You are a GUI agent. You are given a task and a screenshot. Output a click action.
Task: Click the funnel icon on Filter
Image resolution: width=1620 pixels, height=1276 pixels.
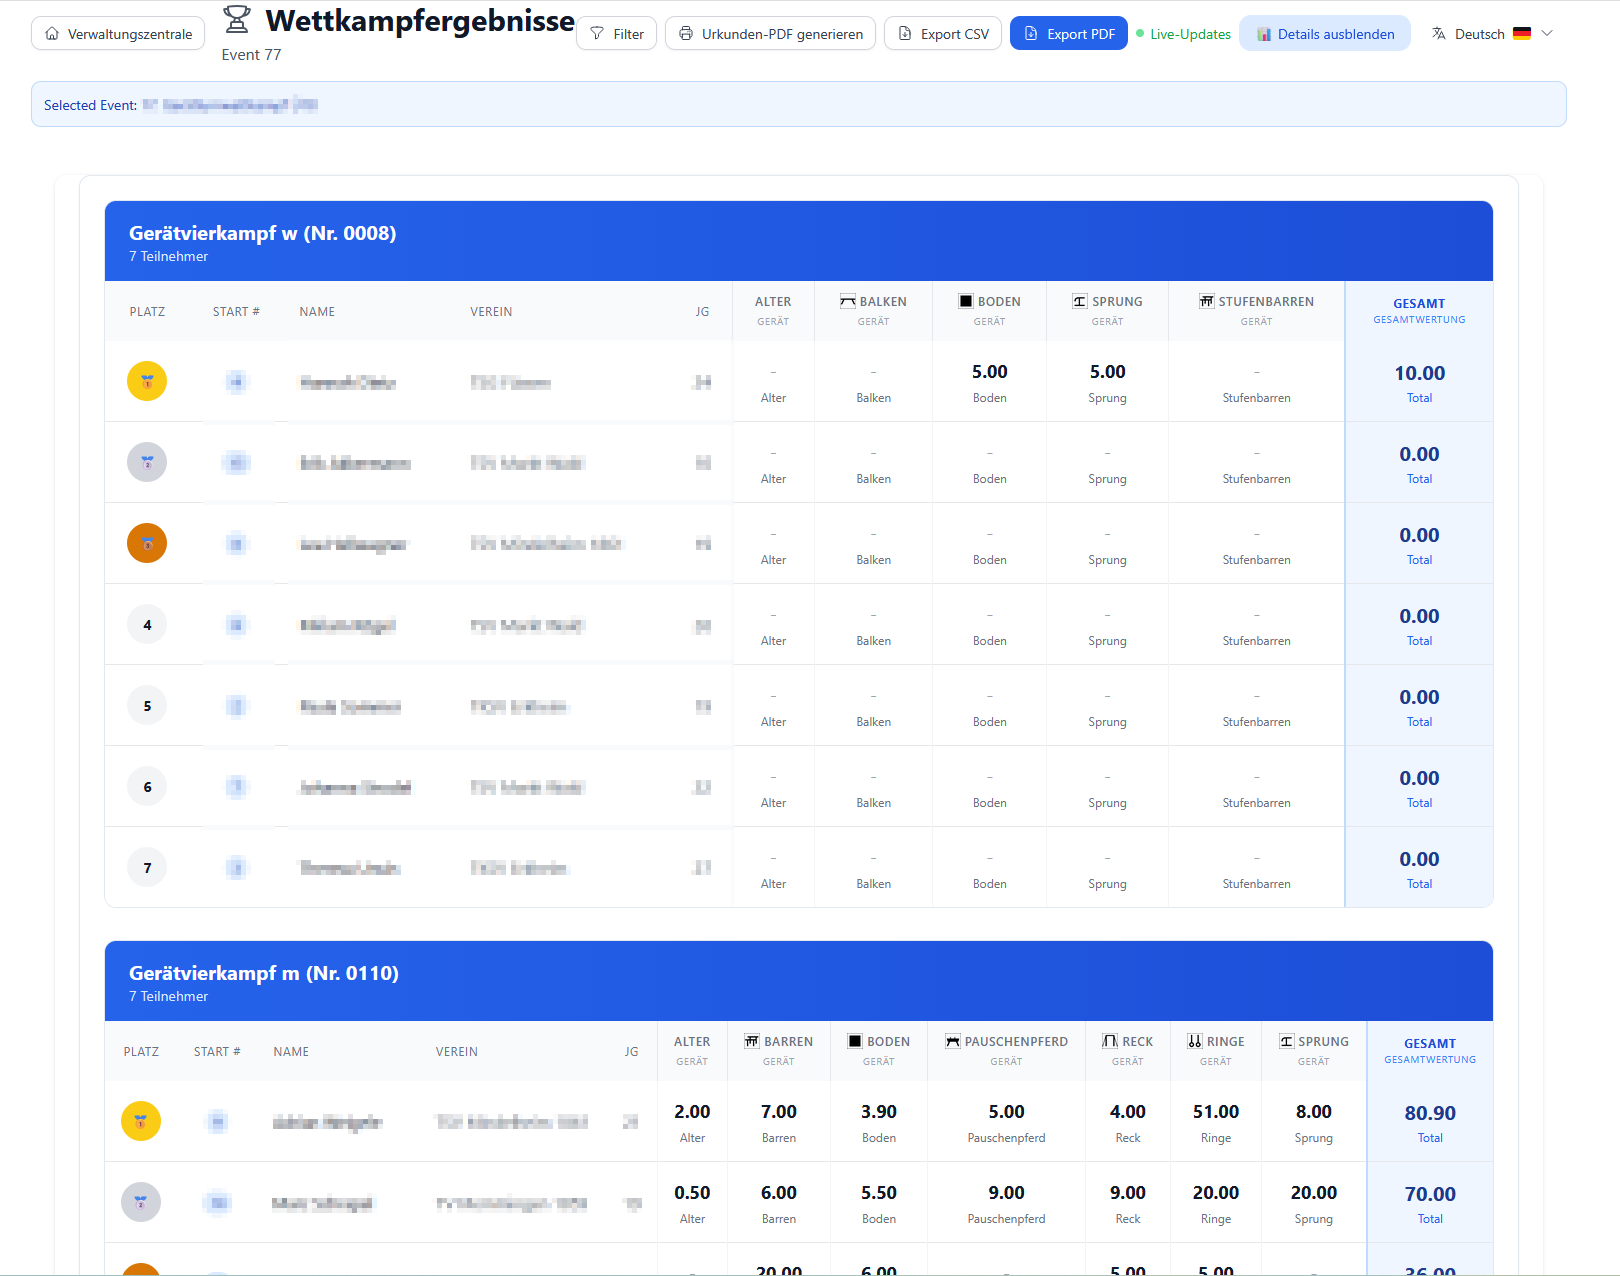click(597, 34)
